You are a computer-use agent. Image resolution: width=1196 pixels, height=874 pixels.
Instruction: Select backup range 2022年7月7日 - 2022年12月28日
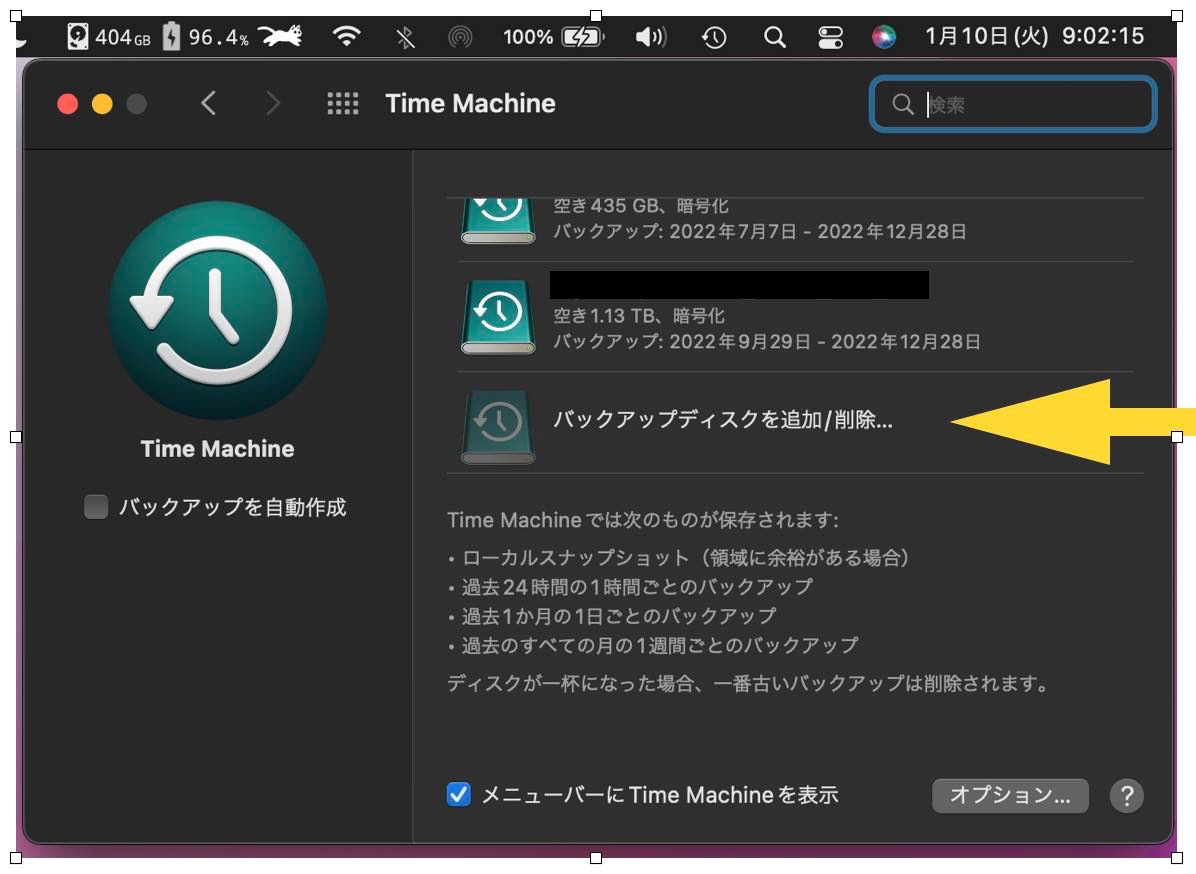pyautogui.click(x=818, y=231)
